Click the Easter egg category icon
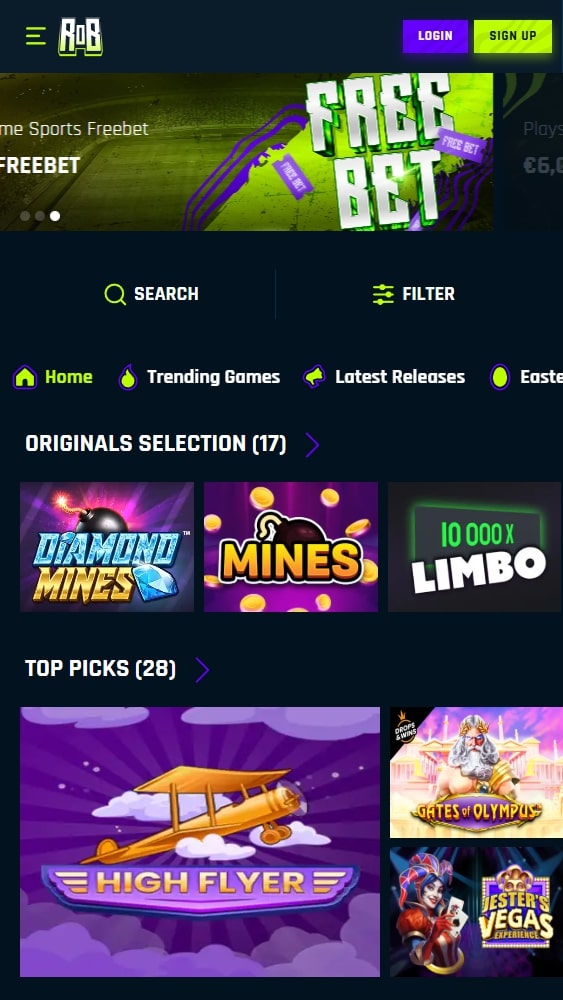Image resolution: width=563 pixels, height=1000 pixels. tap(500, 377)
